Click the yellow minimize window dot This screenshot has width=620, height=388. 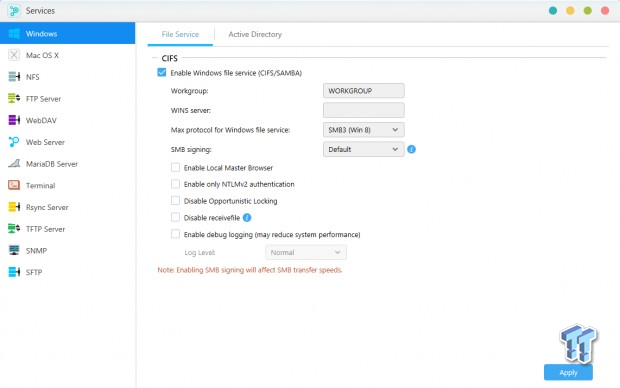pyautogui.click(x=570, y=11)
